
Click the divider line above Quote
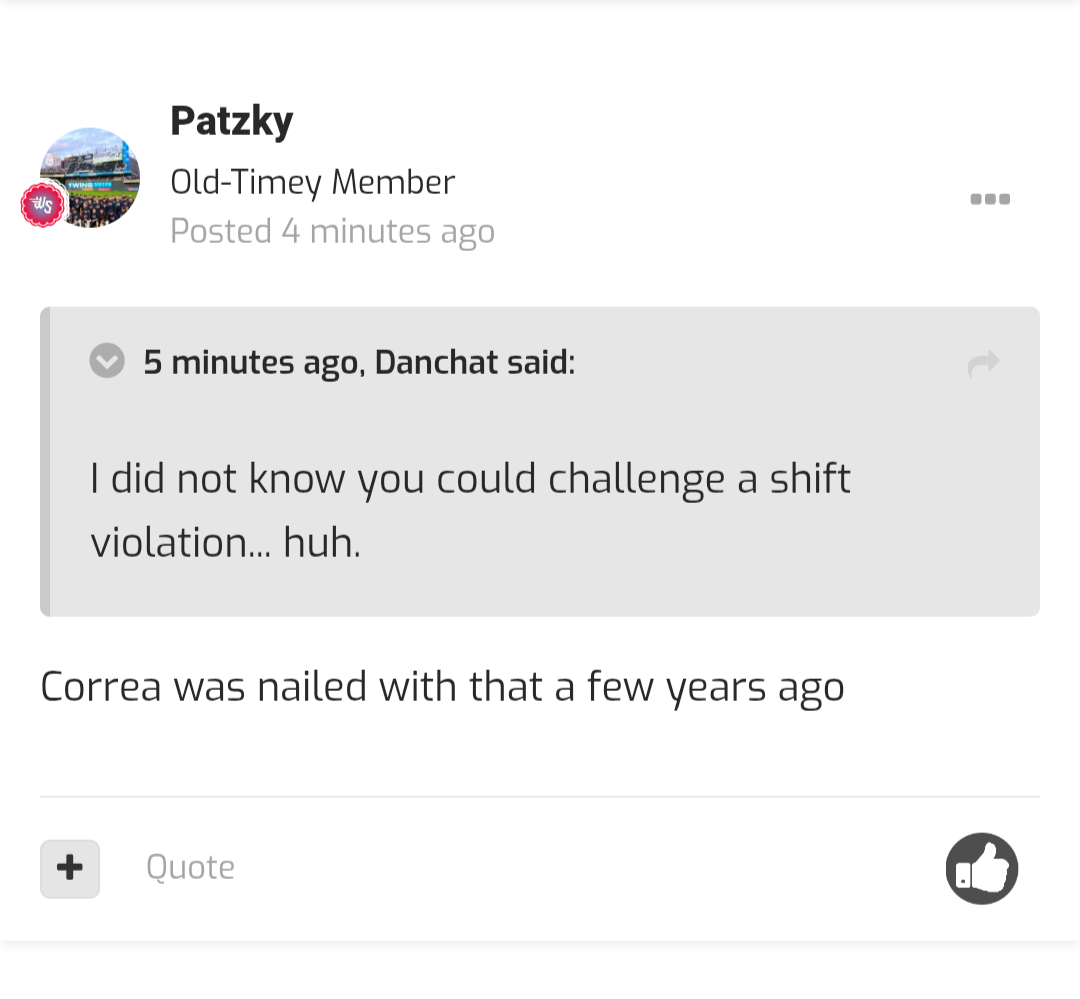[540, 797]
